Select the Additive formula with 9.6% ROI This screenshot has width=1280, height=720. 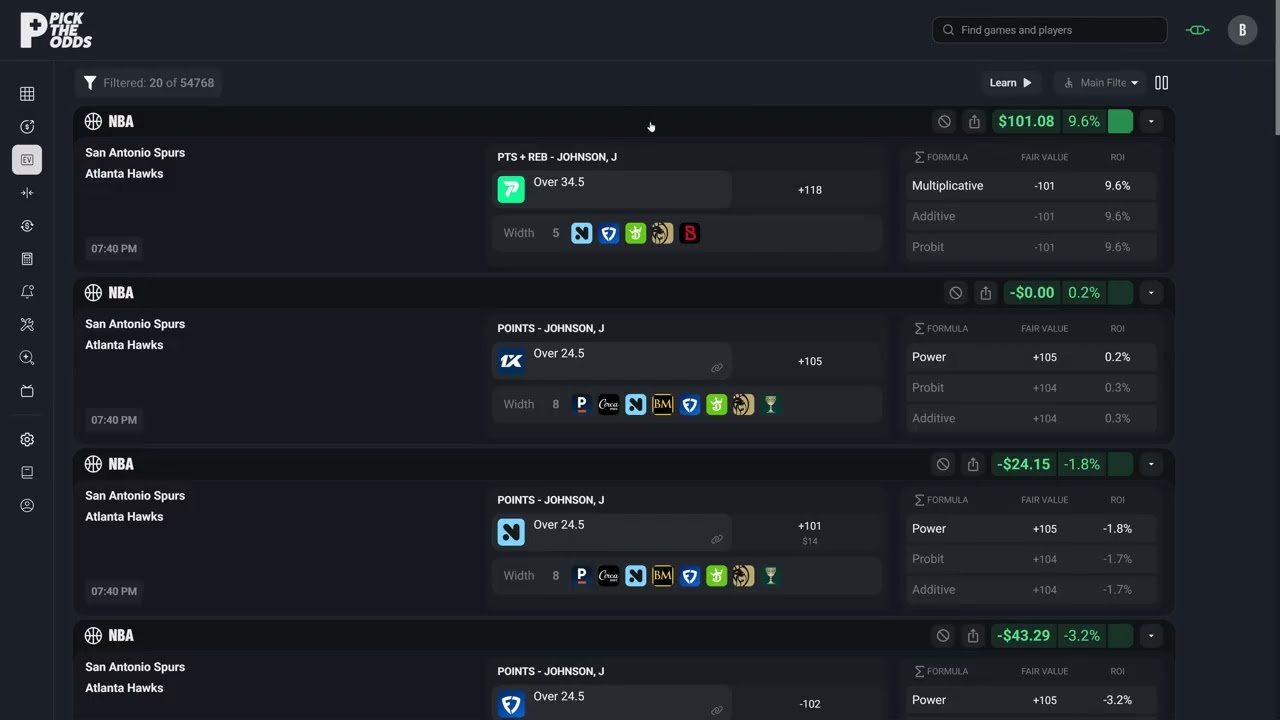coord(1032,216)
